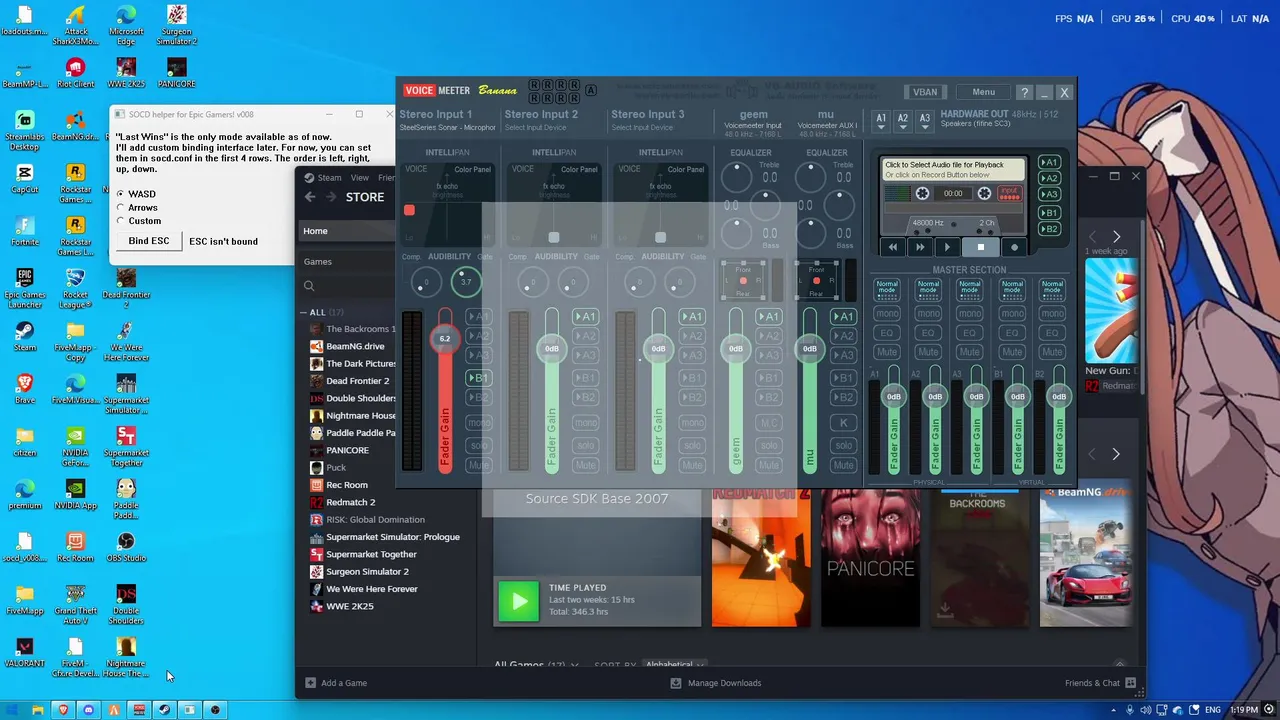Select the Rocket League desktop icon
Image resolution: width=1280 pixels, height=720 pixels.
[75, 288]
